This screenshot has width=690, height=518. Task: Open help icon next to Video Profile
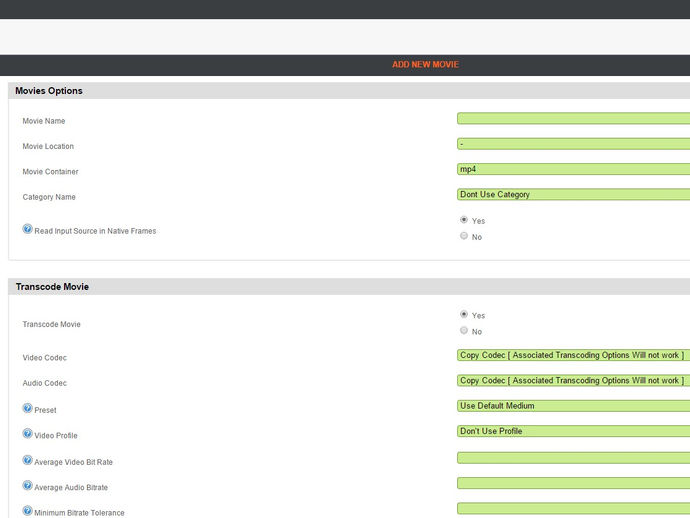pos(27,434)
